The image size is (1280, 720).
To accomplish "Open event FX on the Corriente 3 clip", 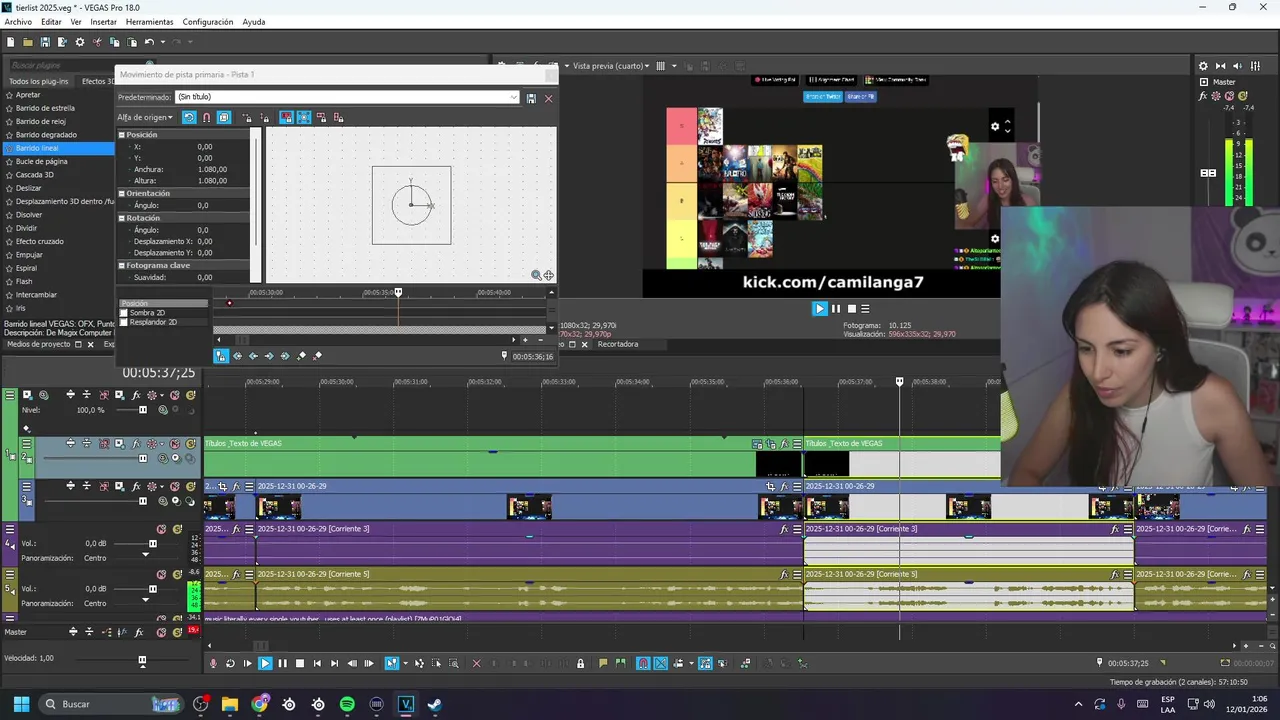I will [784, 529].
